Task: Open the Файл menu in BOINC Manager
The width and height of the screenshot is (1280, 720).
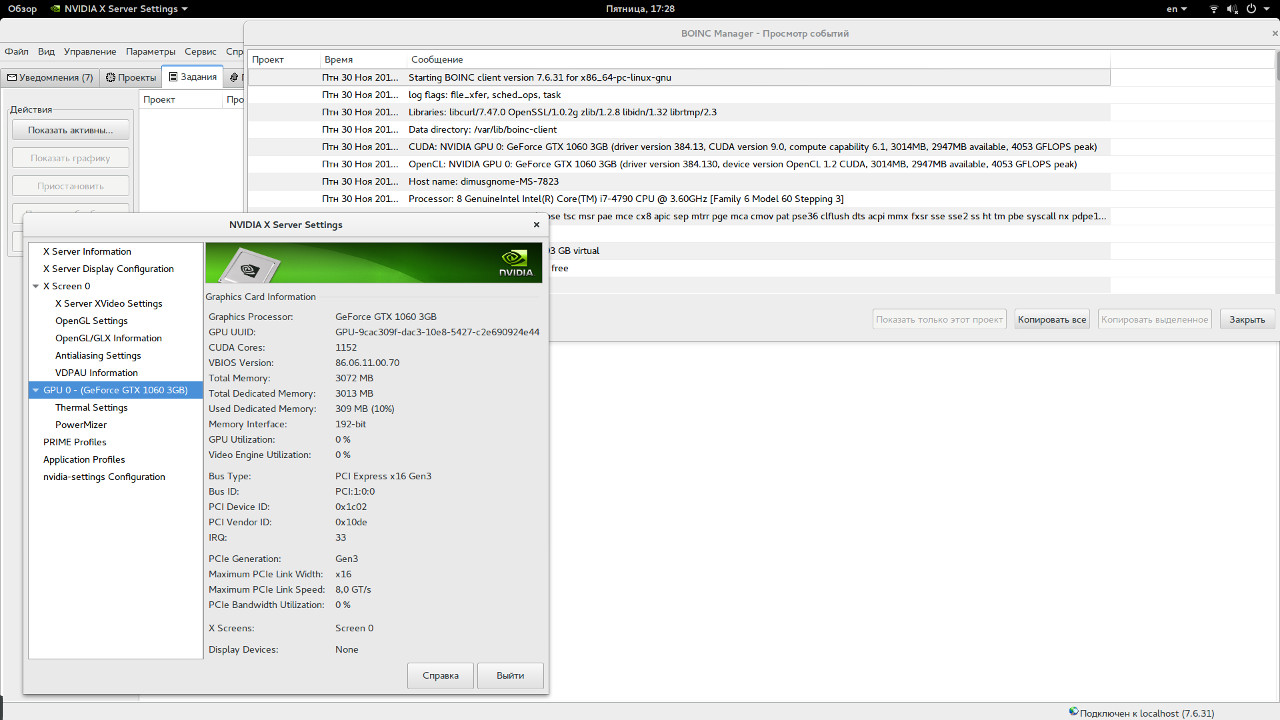Action: pyautogui.click(x=16, y=51)
